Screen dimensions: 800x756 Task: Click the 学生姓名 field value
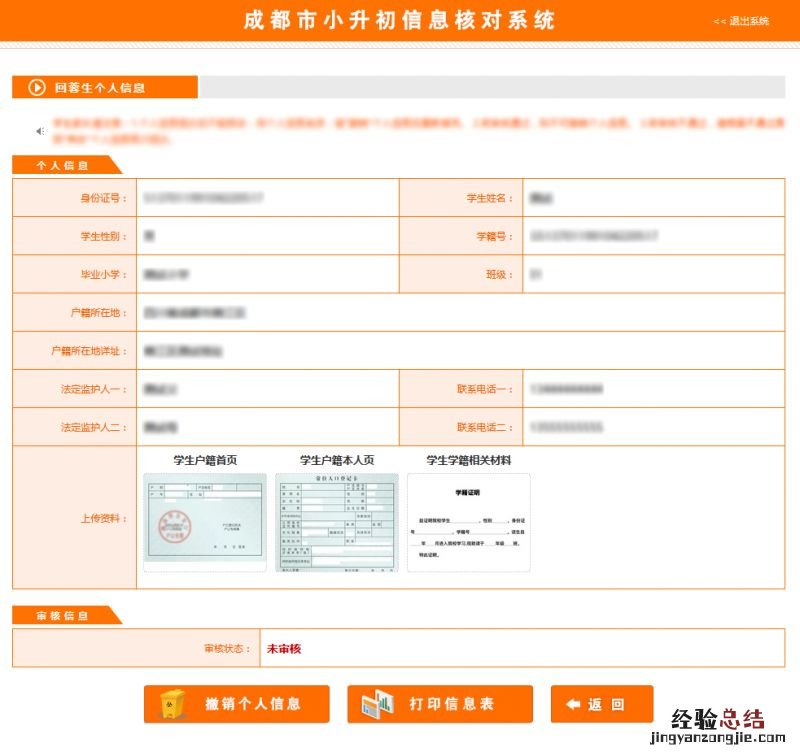tap(541, 198)
